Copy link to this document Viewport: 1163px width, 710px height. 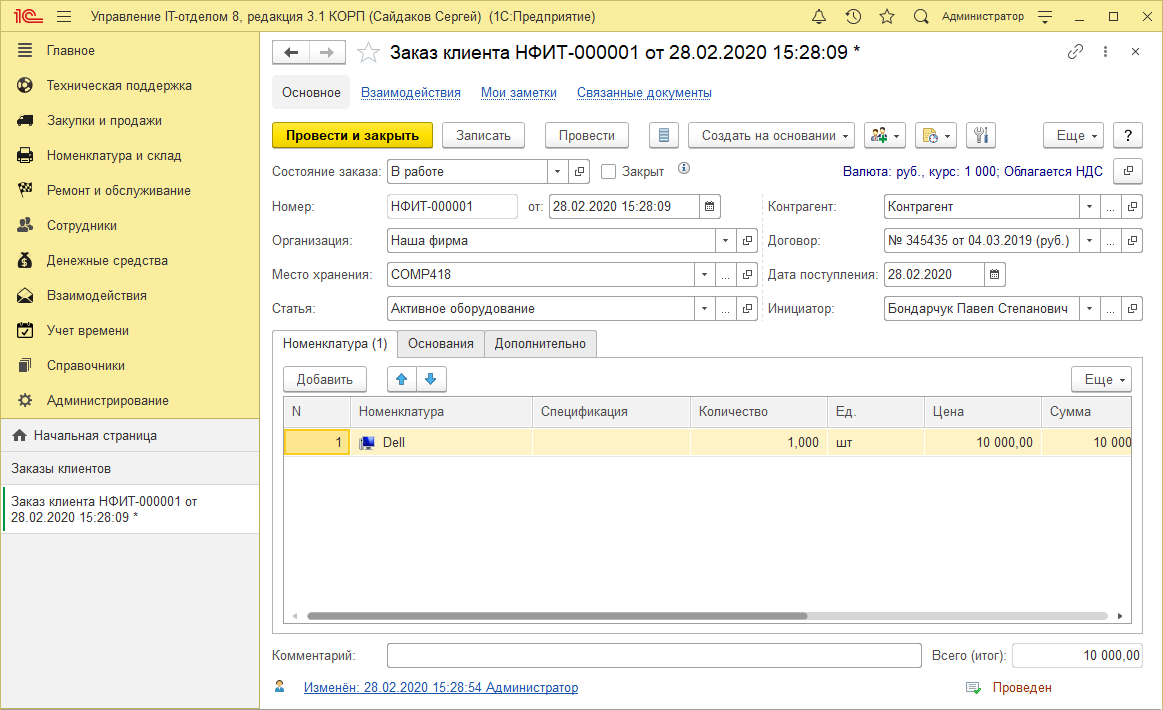click(x=1076, y=52)
